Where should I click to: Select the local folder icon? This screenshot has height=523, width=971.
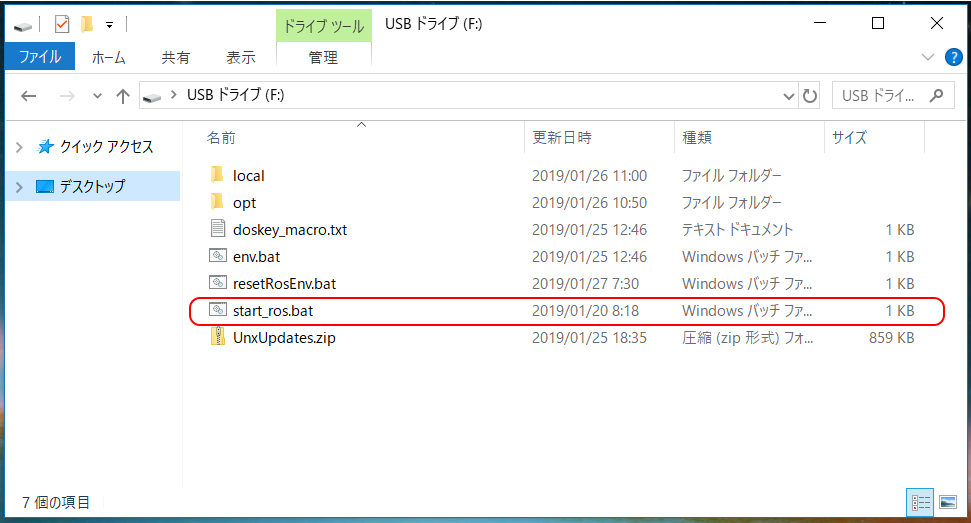point(217,175)
